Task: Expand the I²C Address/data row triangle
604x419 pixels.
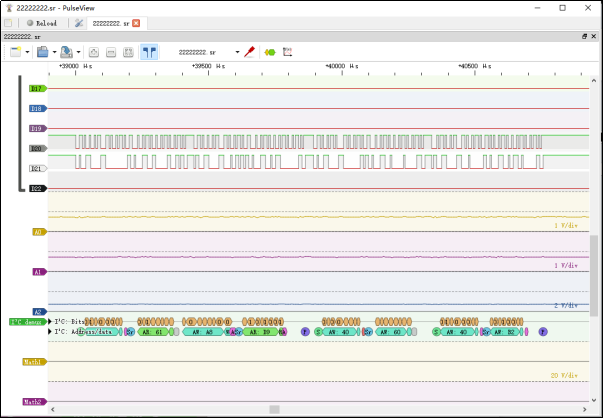Action: [x=50, y=330]
